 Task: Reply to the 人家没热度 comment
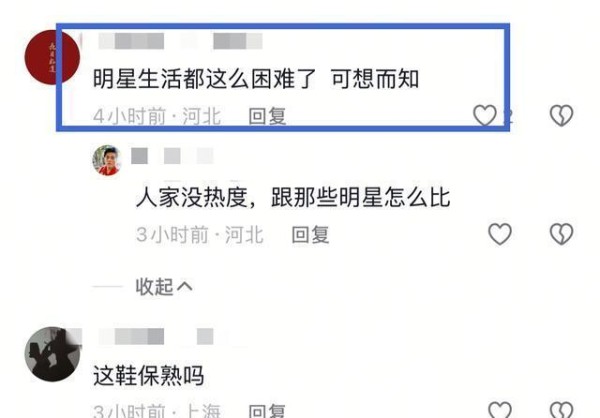[x=310, y=235]
